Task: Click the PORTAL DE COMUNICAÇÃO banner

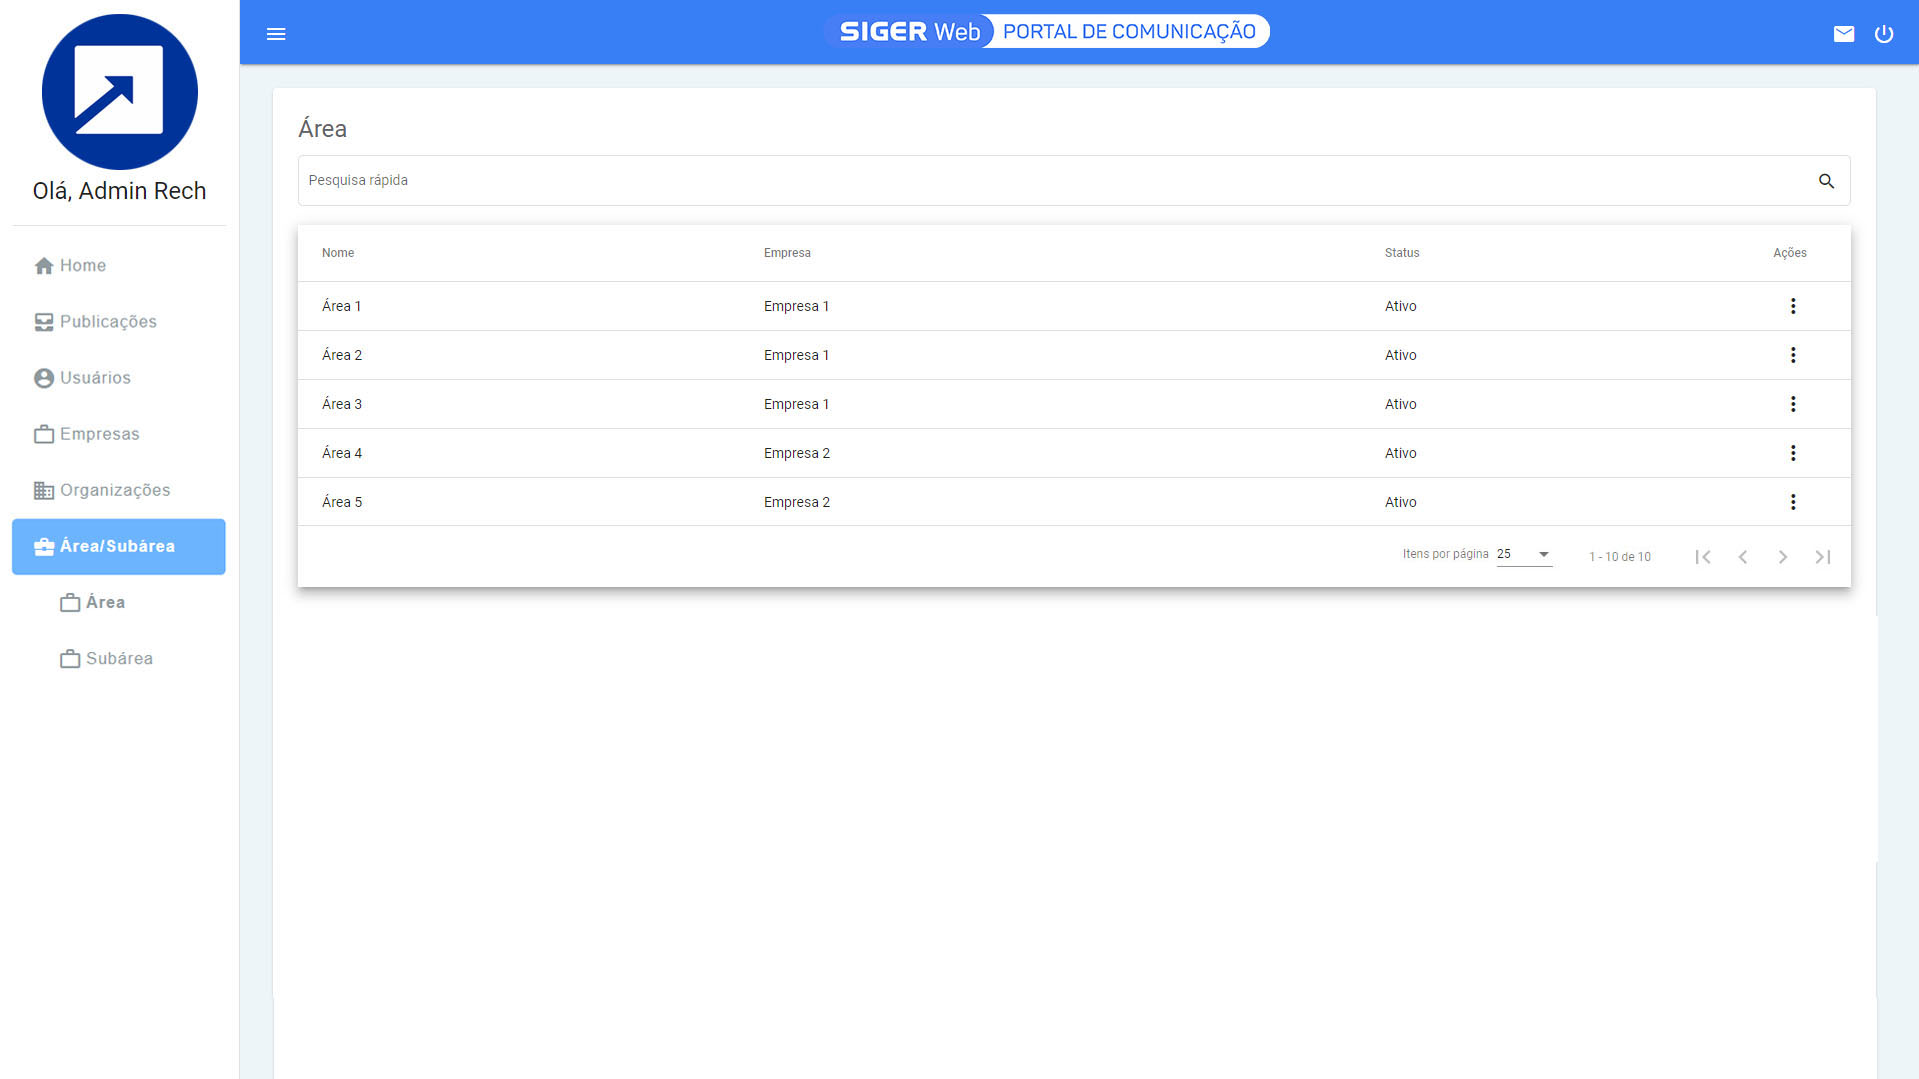Action: click(1127, 31)
